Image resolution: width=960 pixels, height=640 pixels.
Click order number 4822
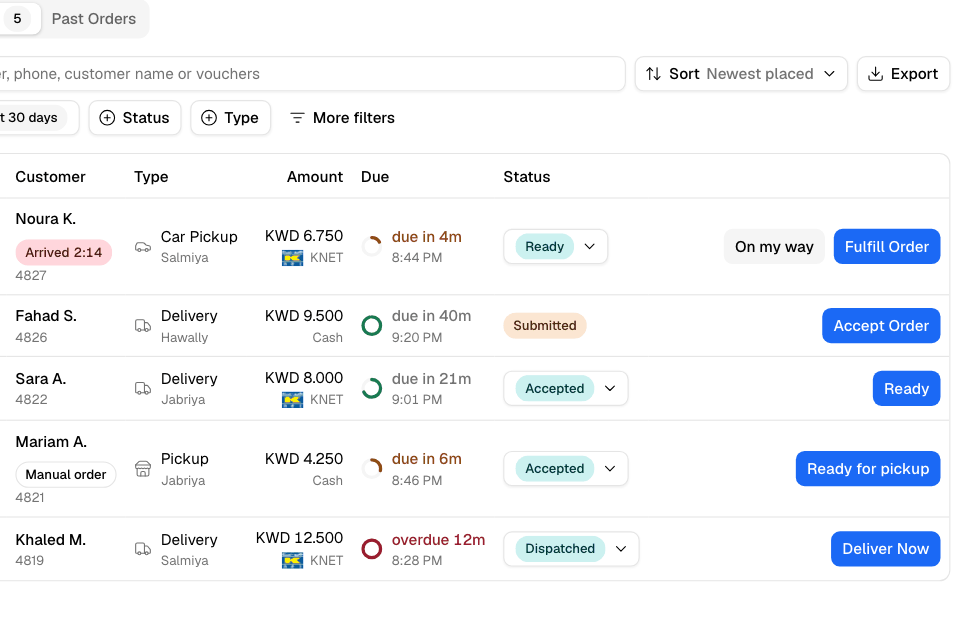(31, 400)
